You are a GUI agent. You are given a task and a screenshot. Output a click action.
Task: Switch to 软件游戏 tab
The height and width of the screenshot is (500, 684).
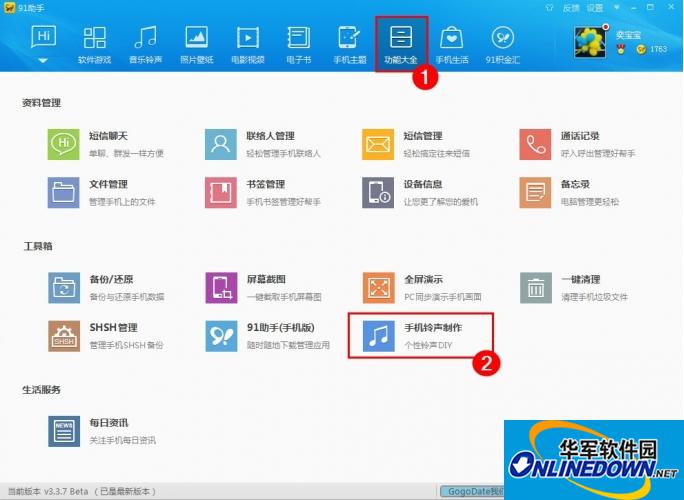coord(94,44)
